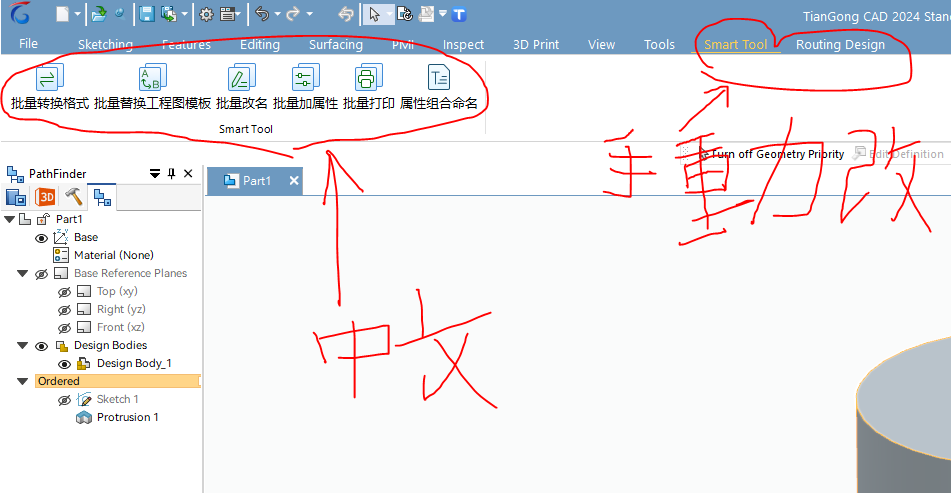
Task: Launch 批量加属性 batch attribute tool
Action: click(x=305, y=88)
